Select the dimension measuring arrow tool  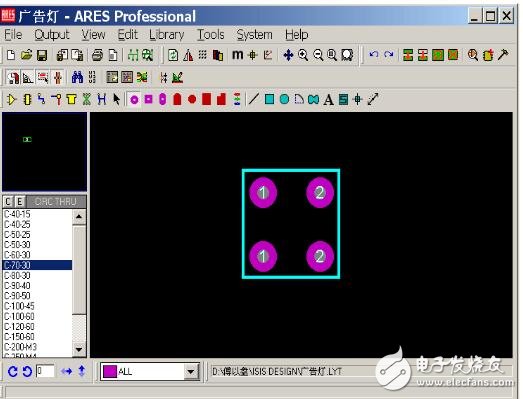pos(373,99)
